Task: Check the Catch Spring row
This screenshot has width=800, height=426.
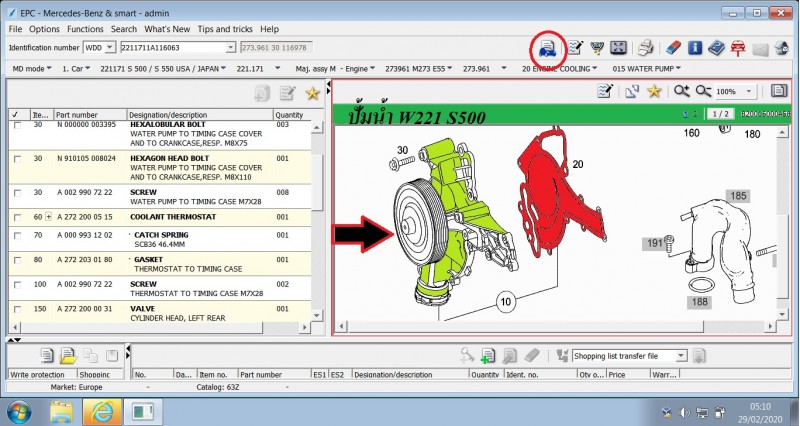Action: click(x=17, y=236)
